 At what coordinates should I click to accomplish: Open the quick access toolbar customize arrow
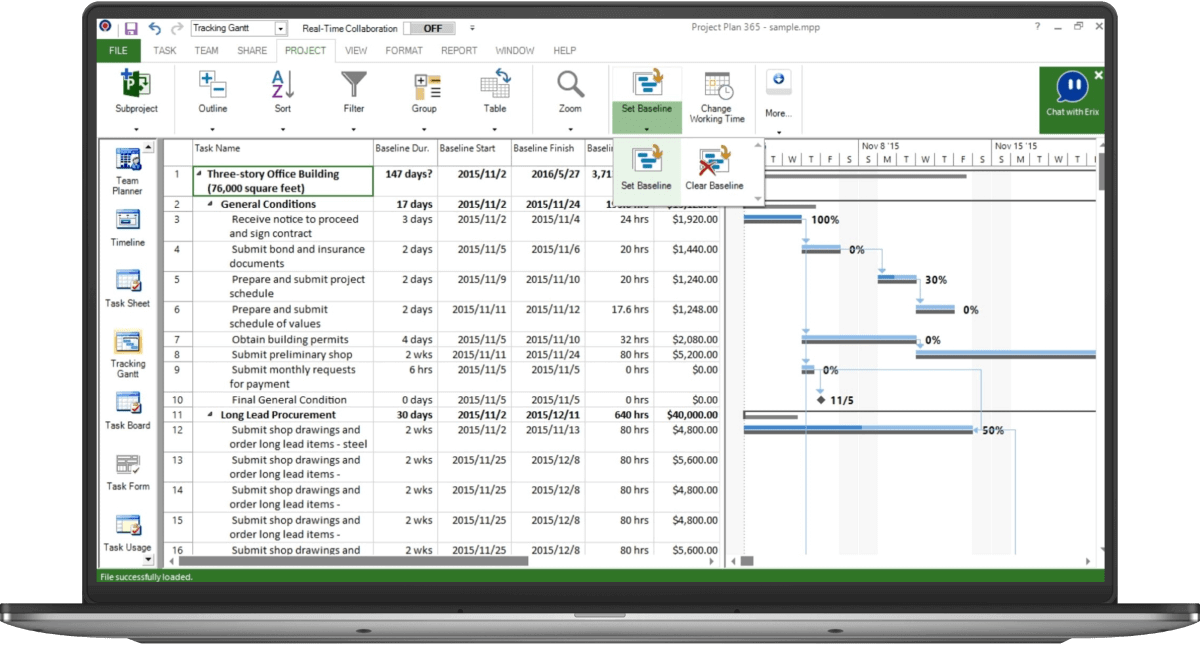[x=472, y=28]
